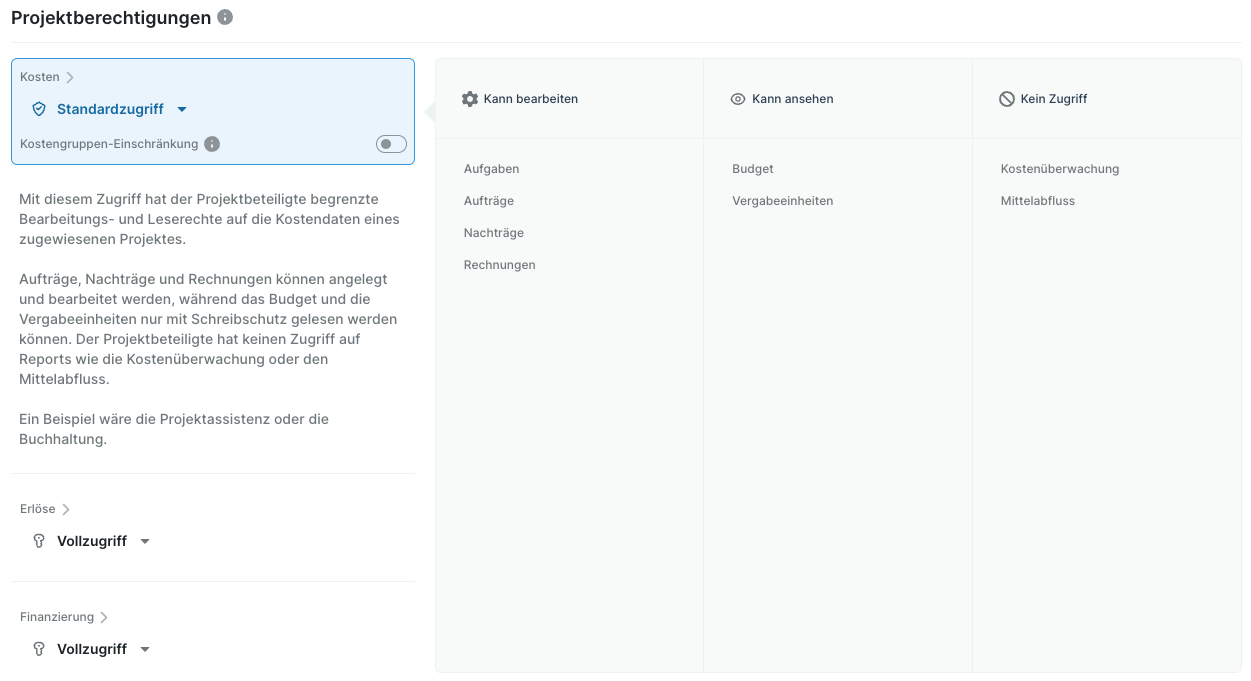Click the gear icon beside Kann bearbeiten
This screenshot has height=681, width=1251.
470,99
